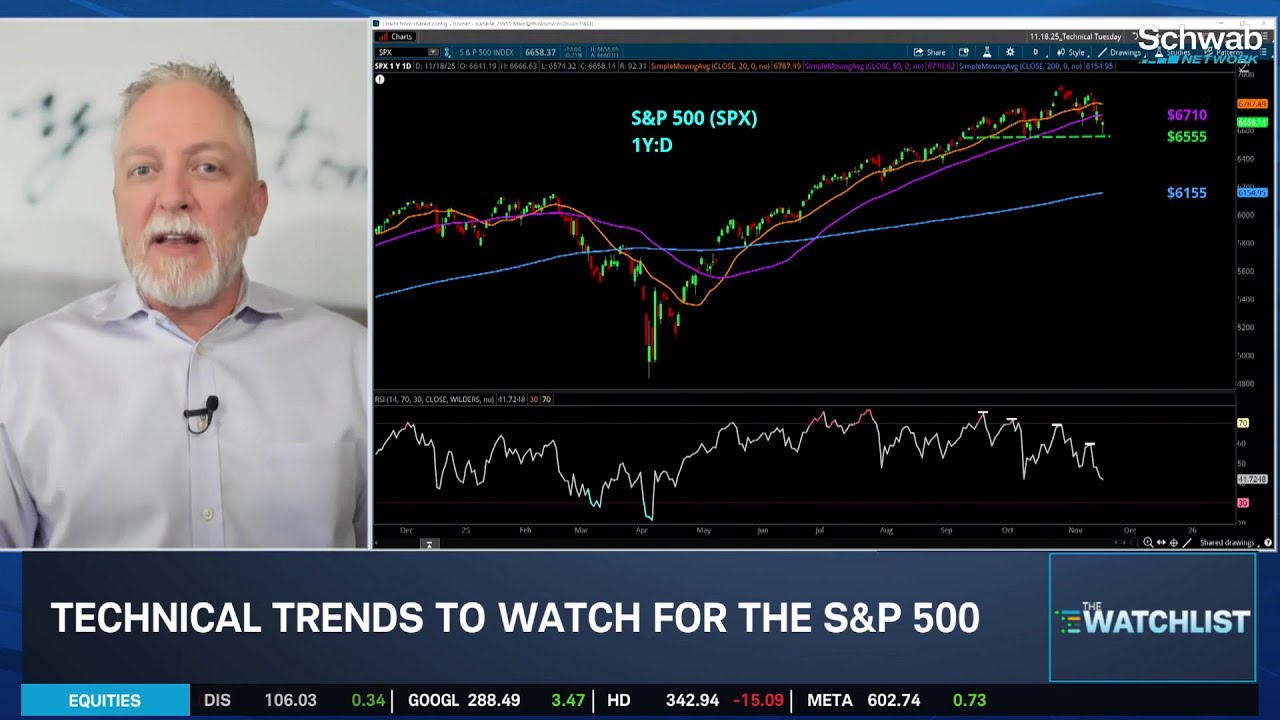Click the pop-out icon next to Share
The image size is (1280, 720).
click(964, 52)
